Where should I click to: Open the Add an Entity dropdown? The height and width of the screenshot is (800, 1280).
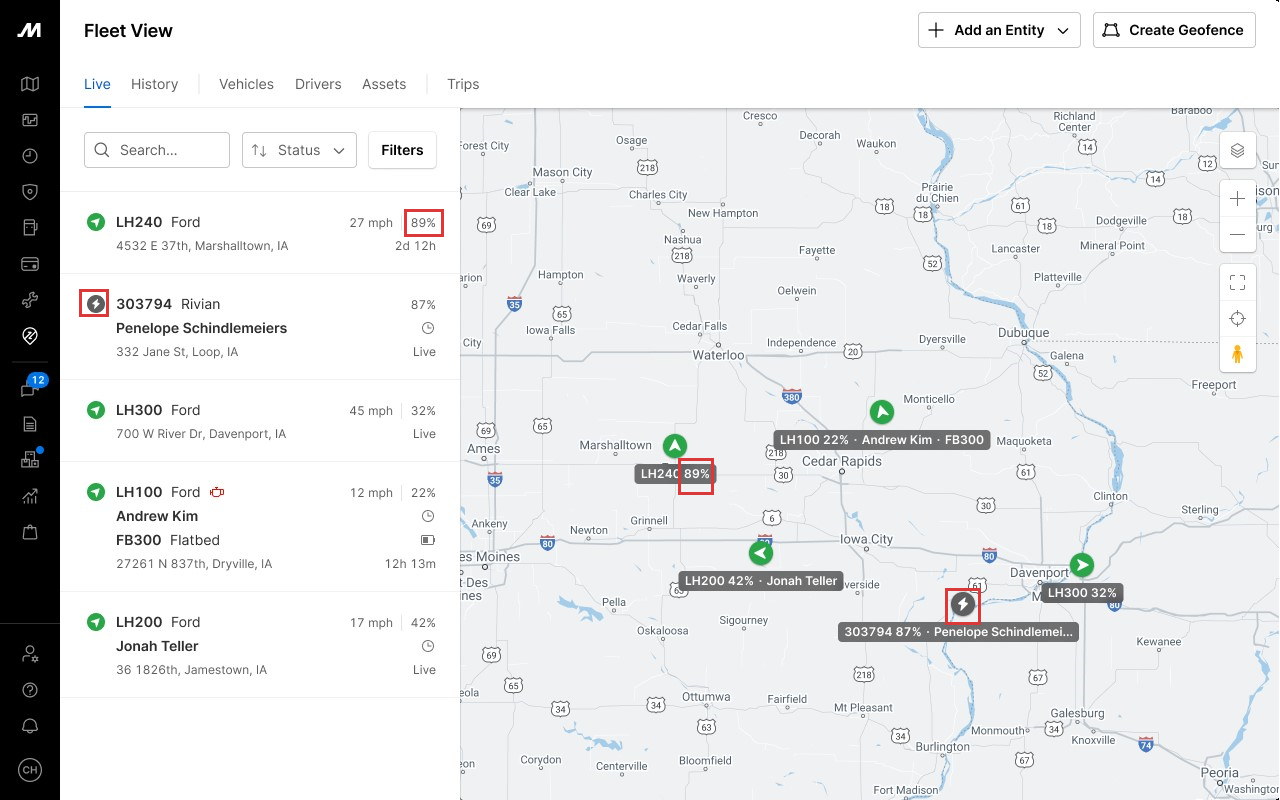coord(999,30)
